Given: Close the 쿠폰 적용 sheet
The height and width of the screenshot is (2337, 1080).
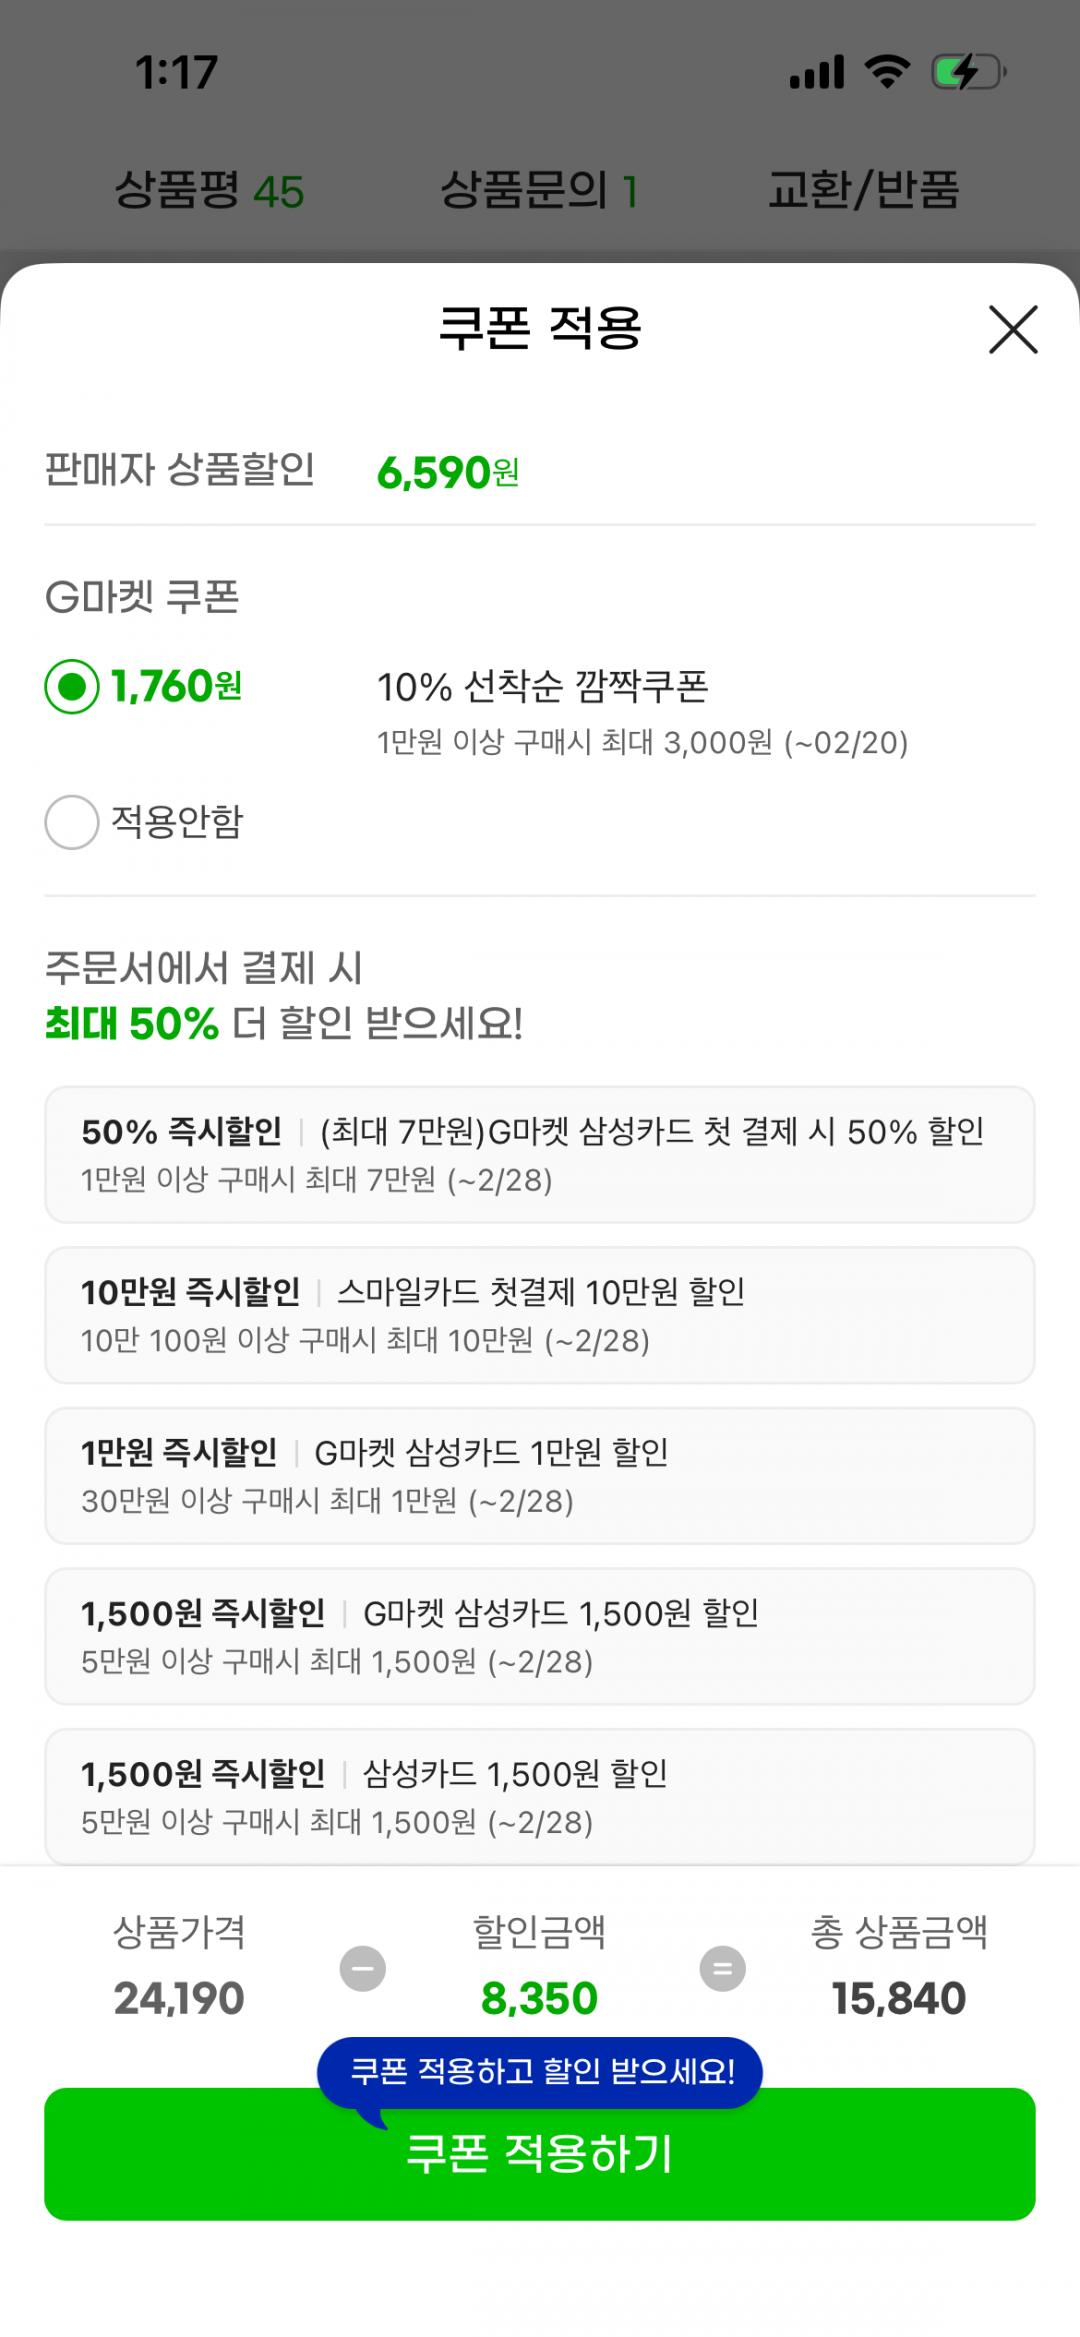Looking at the screenshot, I should pos(1012,329).
